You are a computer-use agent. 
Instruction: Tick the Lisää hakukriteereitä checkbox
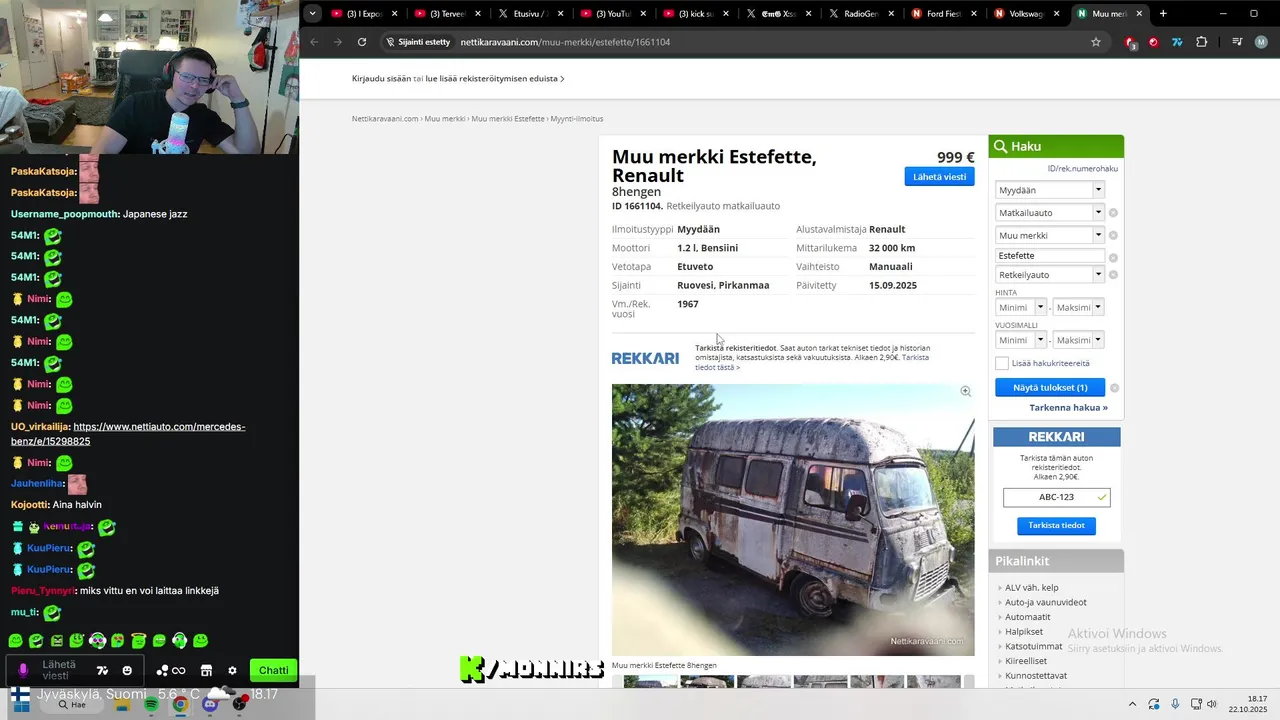pos(1002,363)
